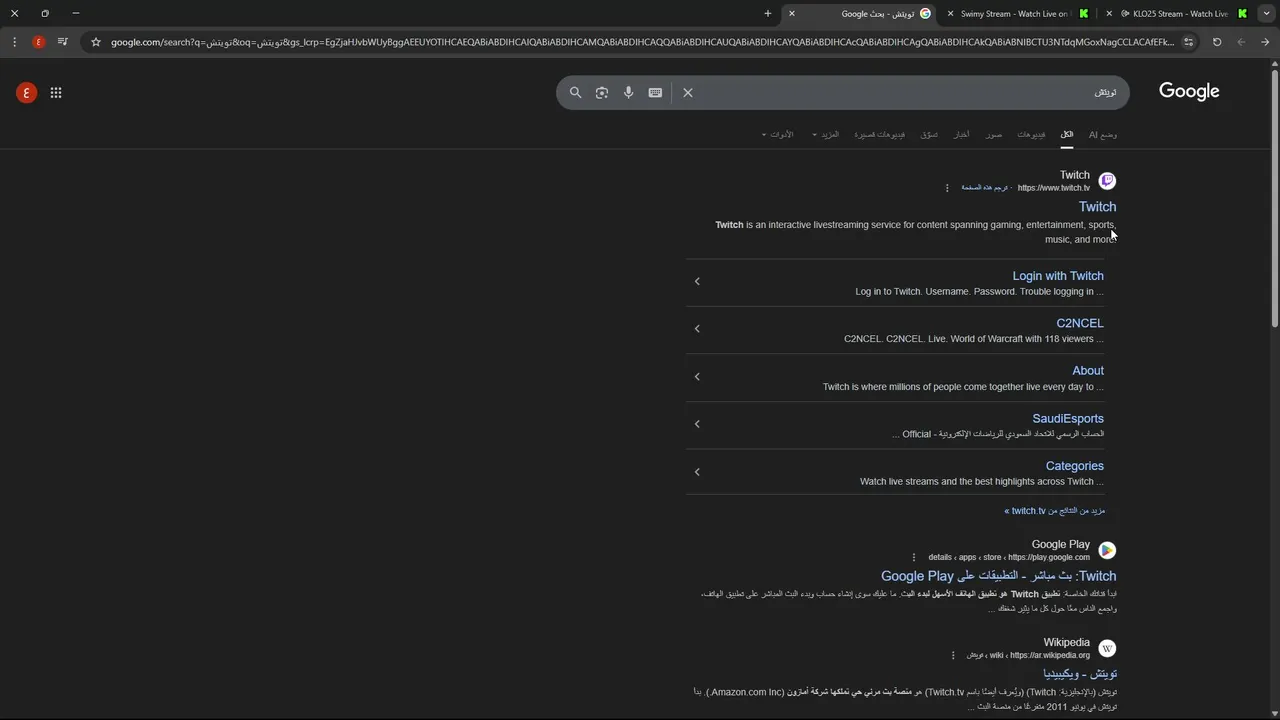Open the Google account avatar on the page
This screenshot has width=1280, height=720.
27,93
